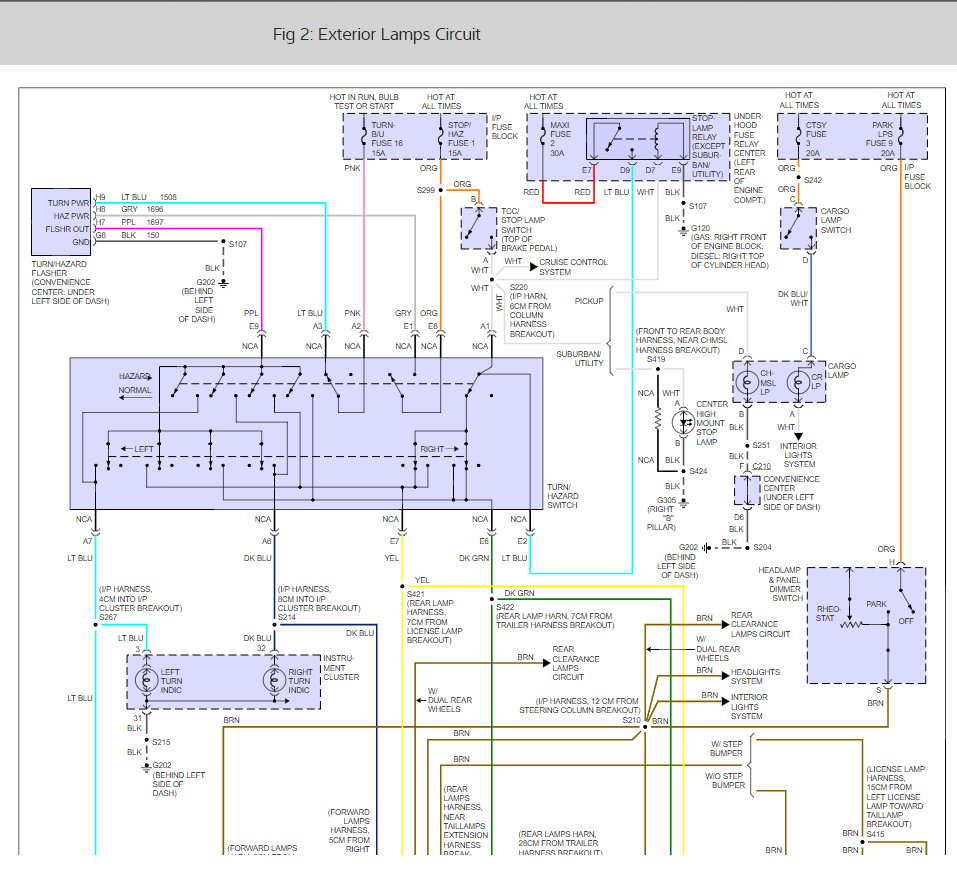Click the 'HAZARD' label in the switch

(134, 376)
